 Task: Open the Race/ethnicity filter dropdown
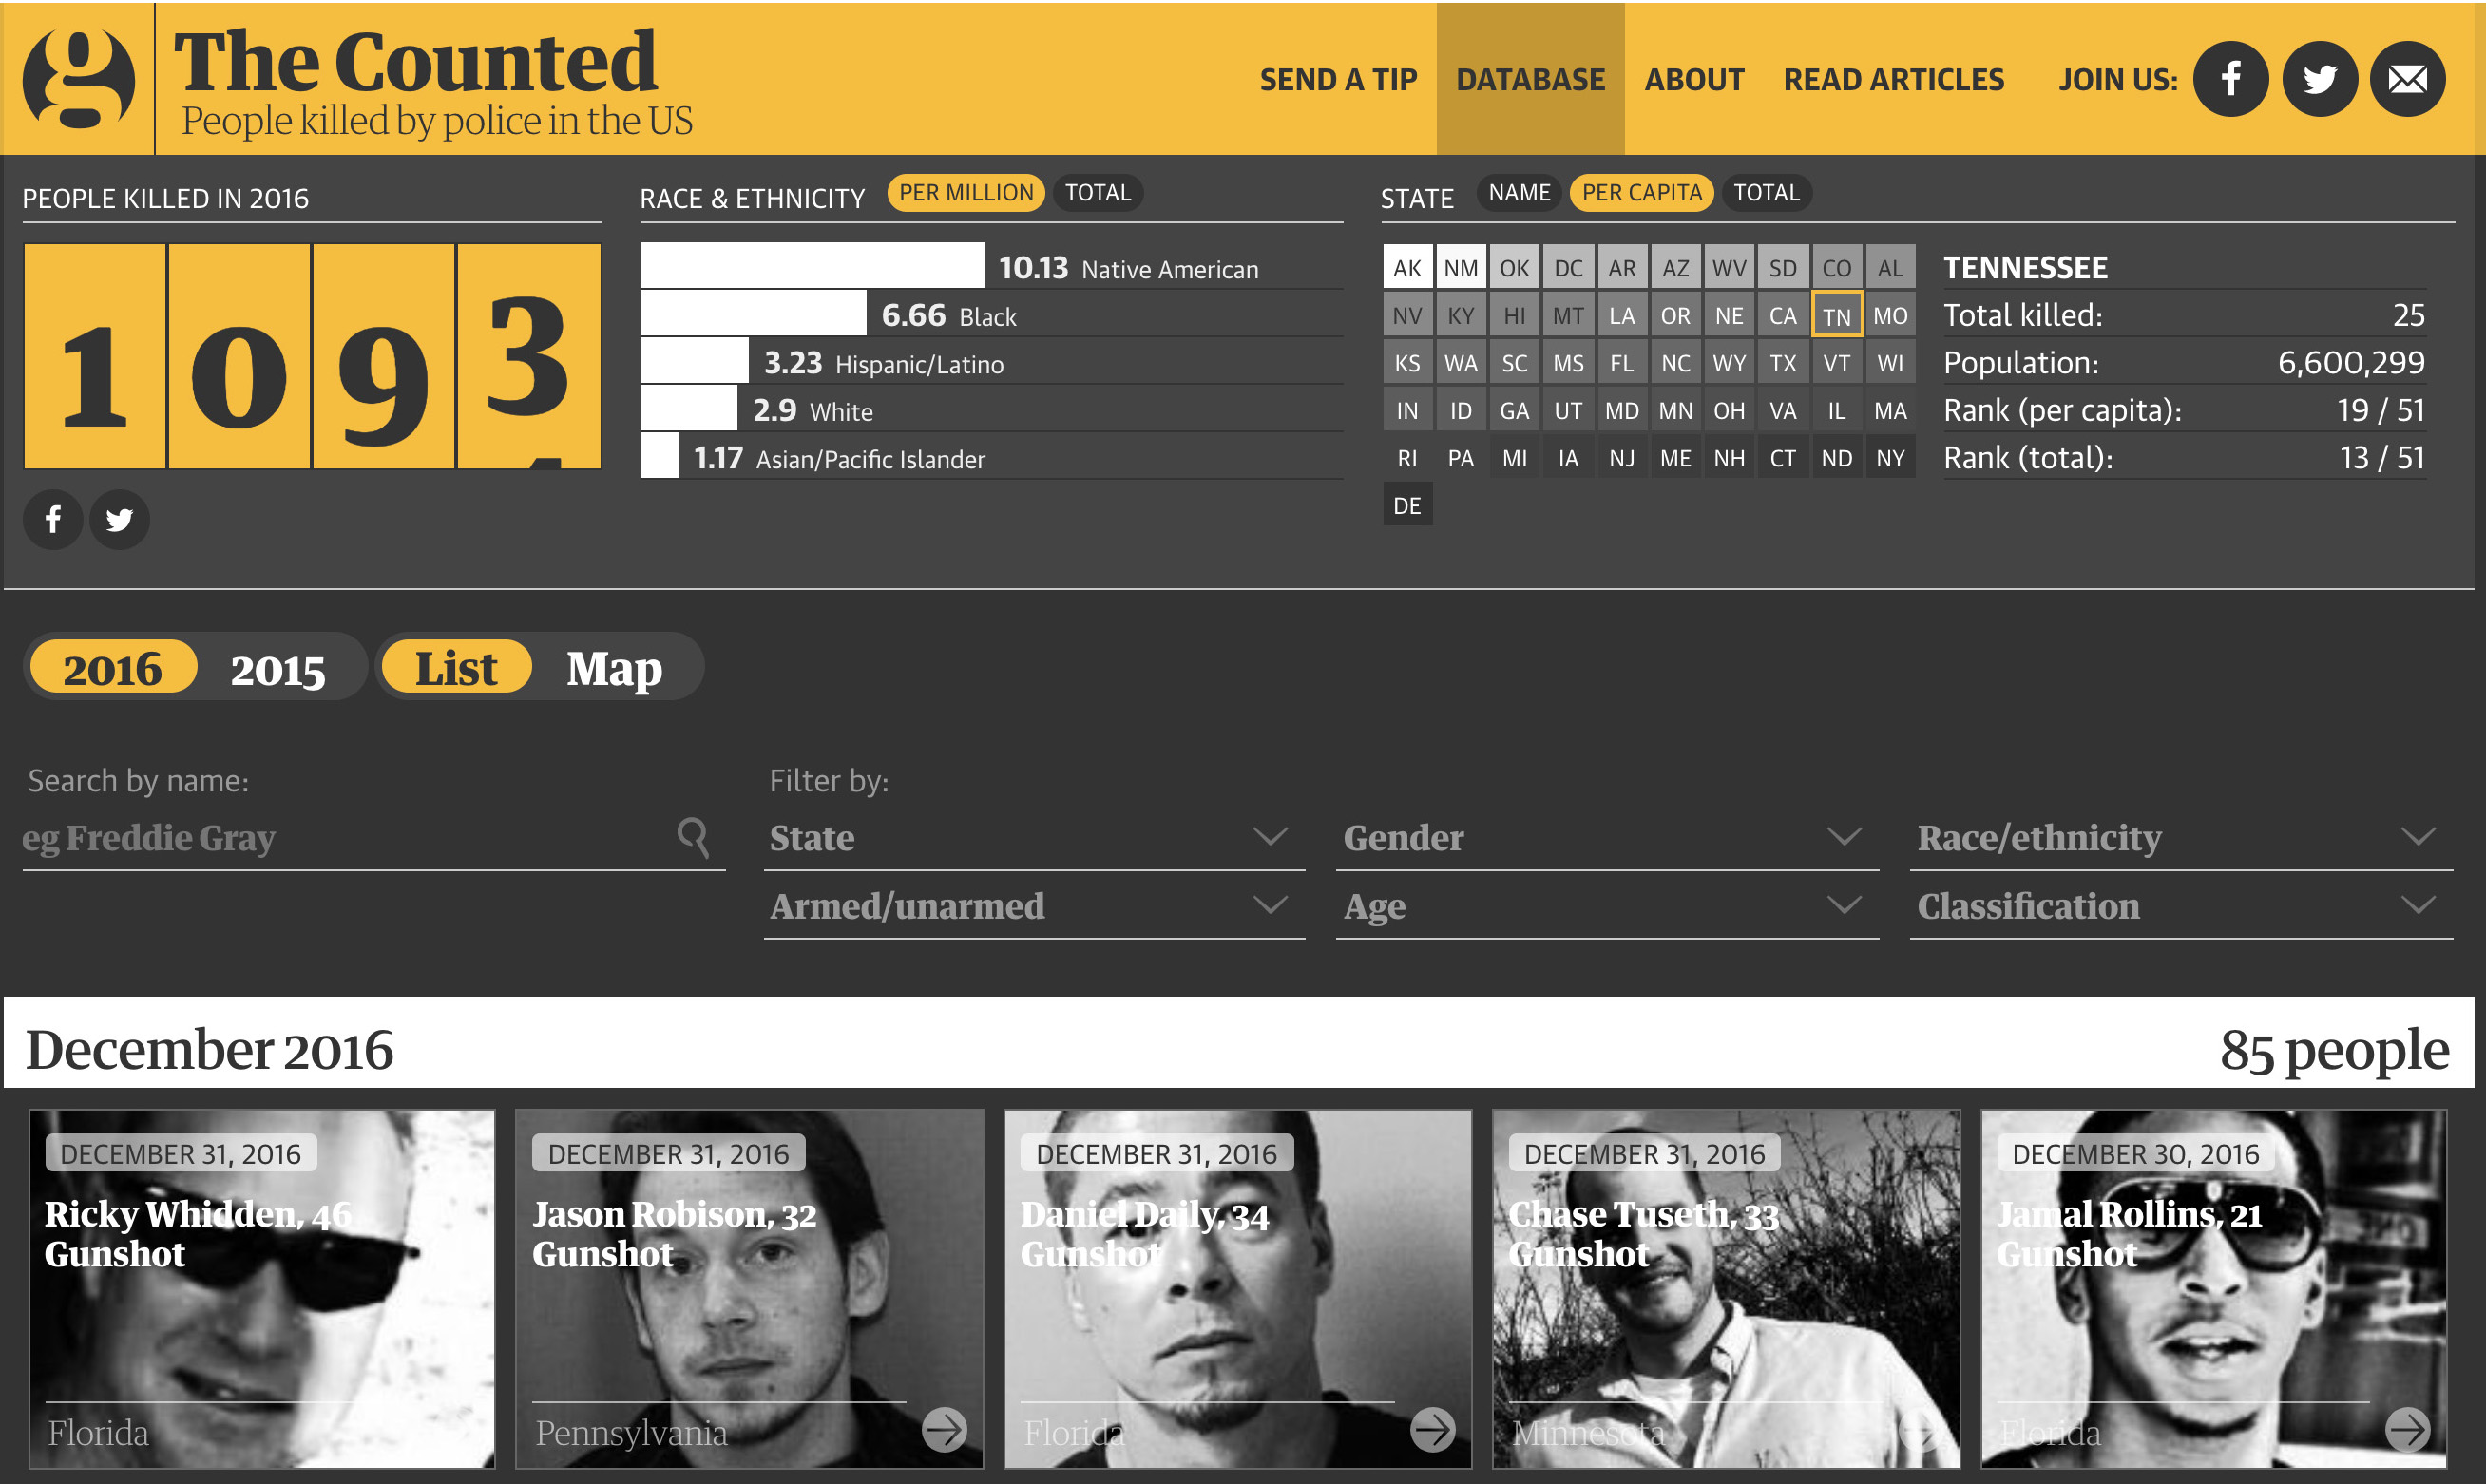click(x=2180, y=837)
